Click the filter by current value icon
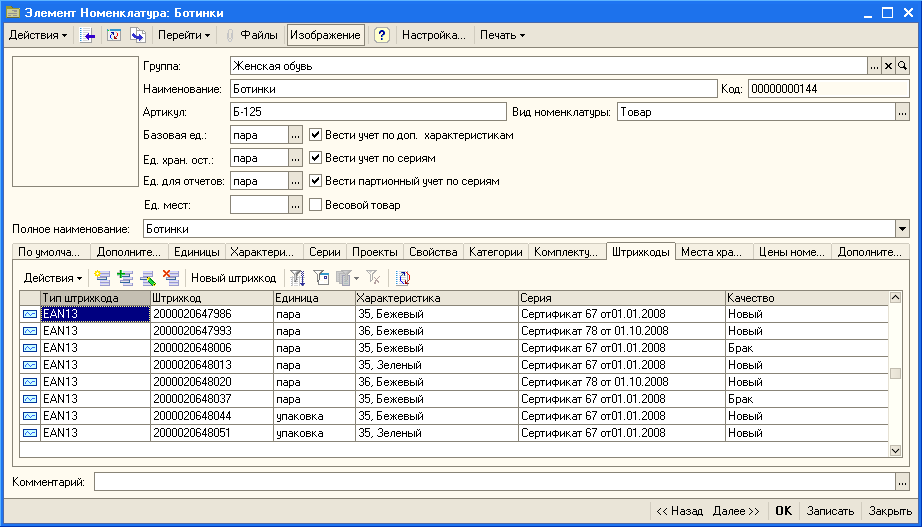Image resolution: width=922 pixels, height=527 pixels. (321, 278)
